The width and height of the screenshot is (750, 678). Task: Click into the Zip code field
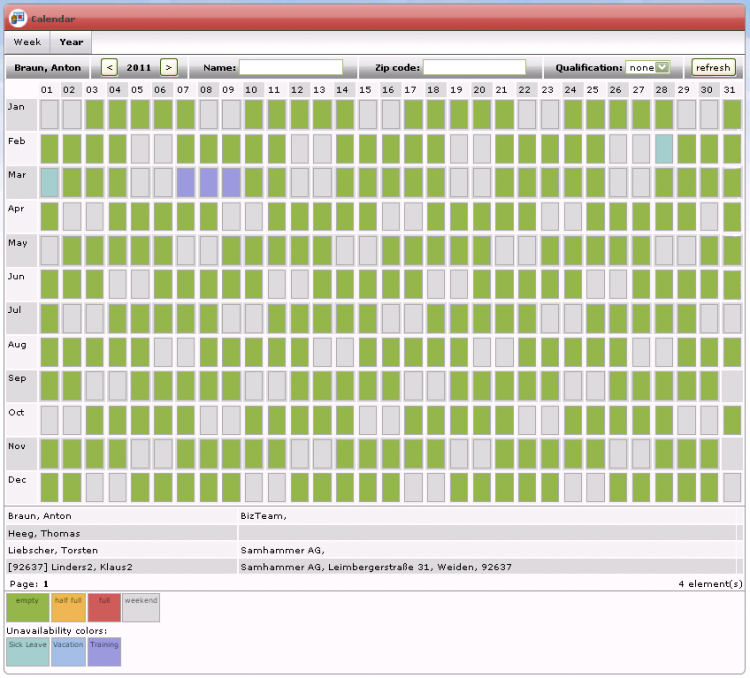[474, 67]
